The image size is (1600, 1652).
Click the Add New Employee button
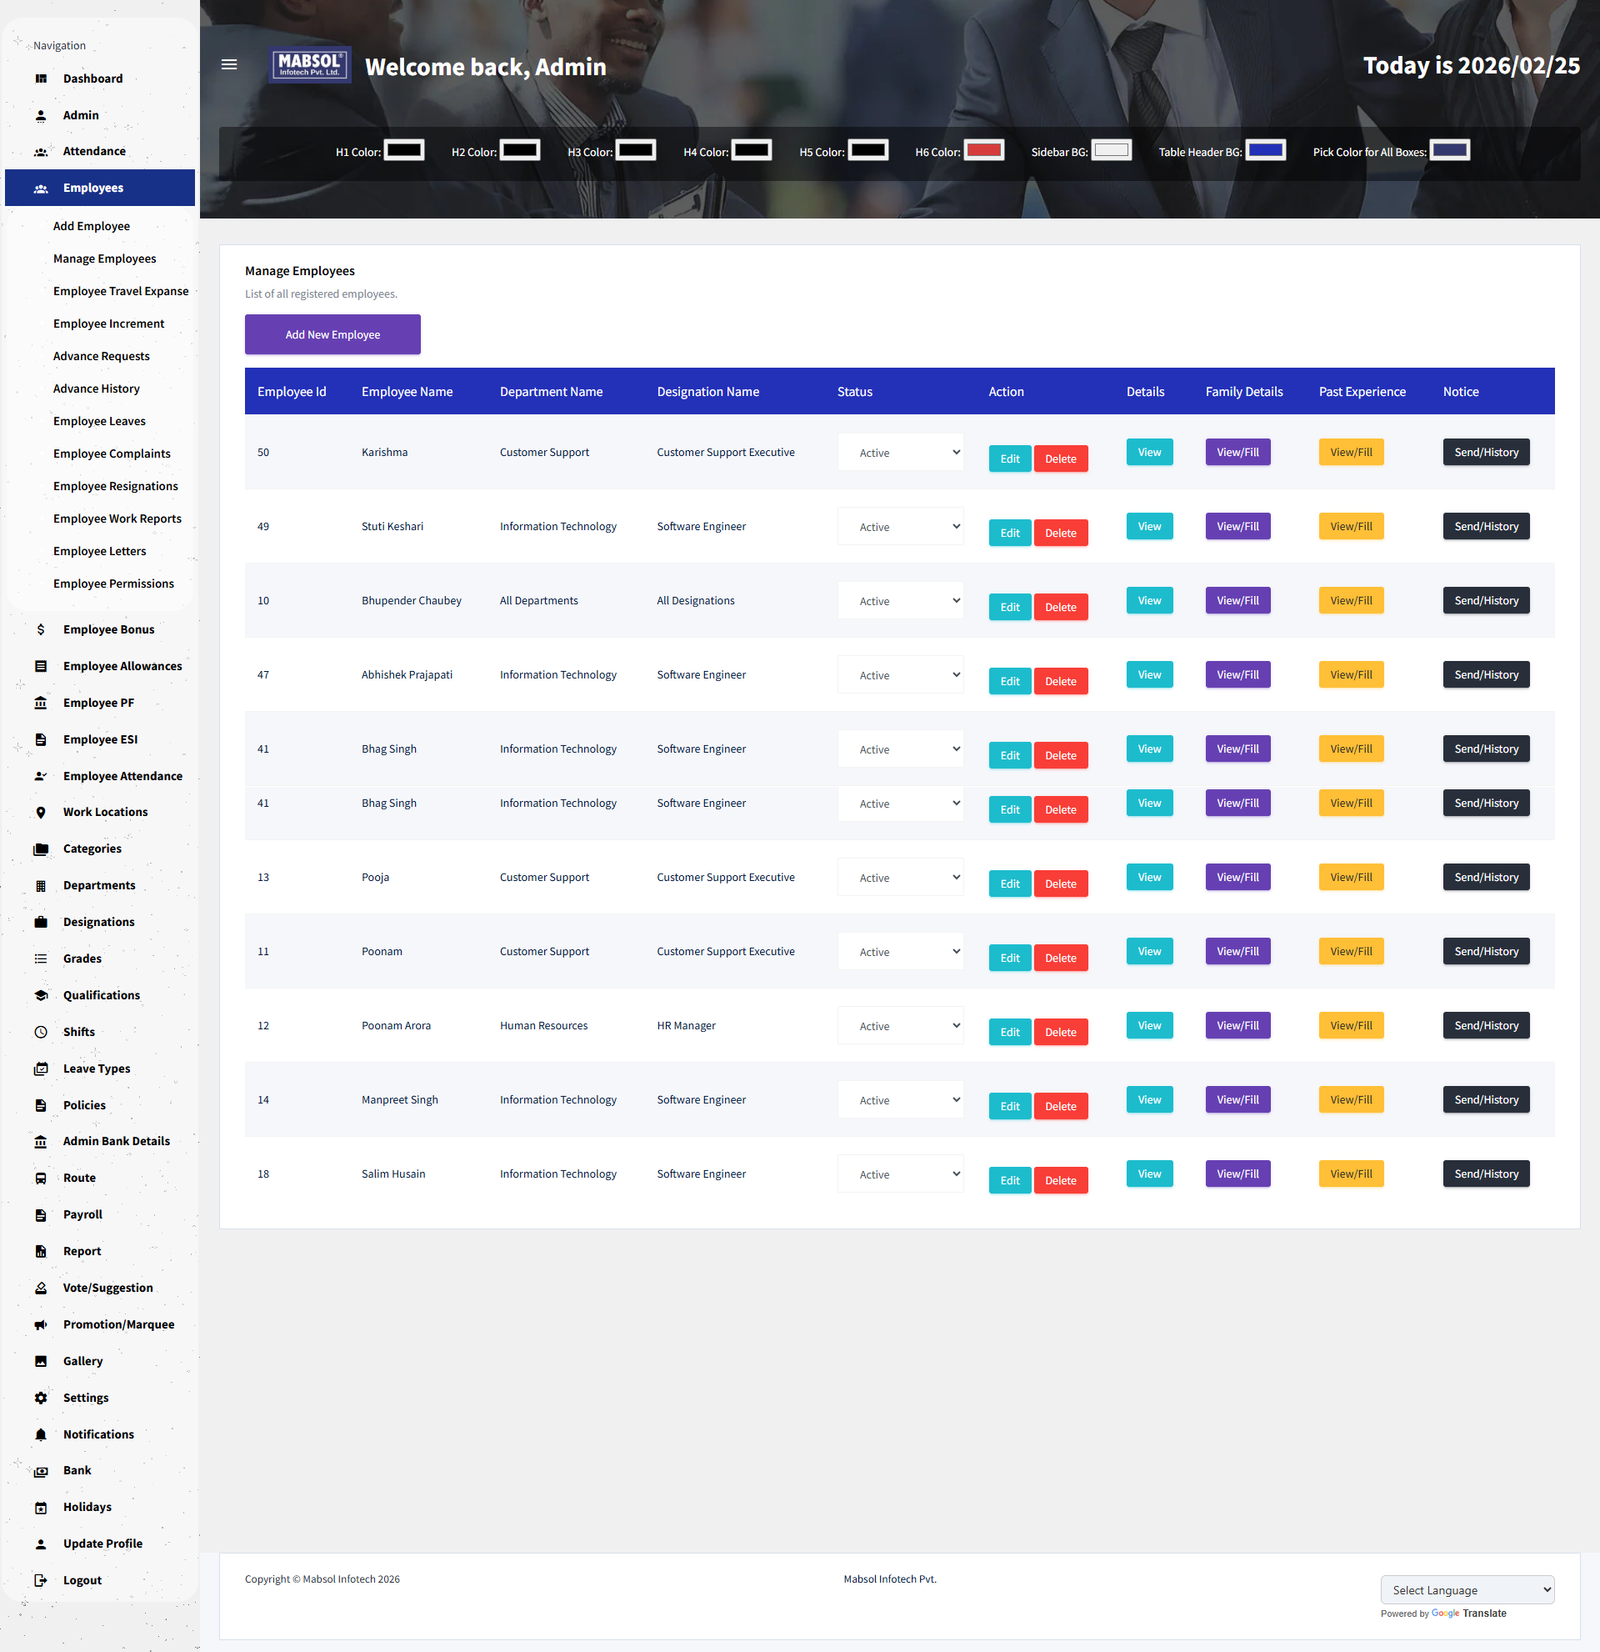(332, 335)
